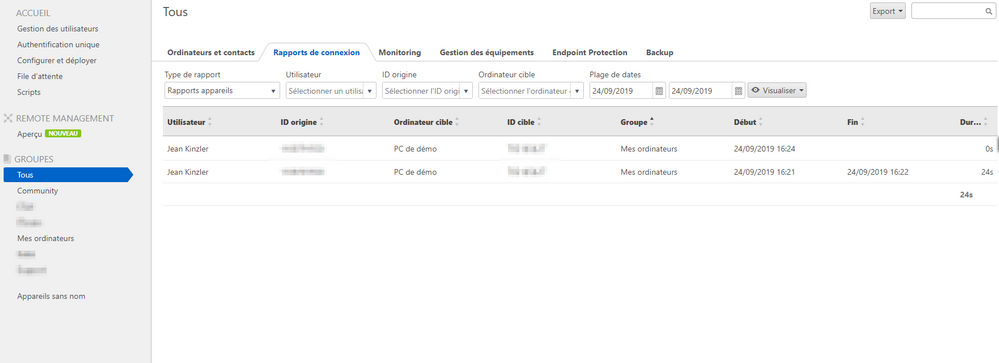Click PC de démo in first row
This screenshot has width=999, height=363.
(x=415, y=149)
